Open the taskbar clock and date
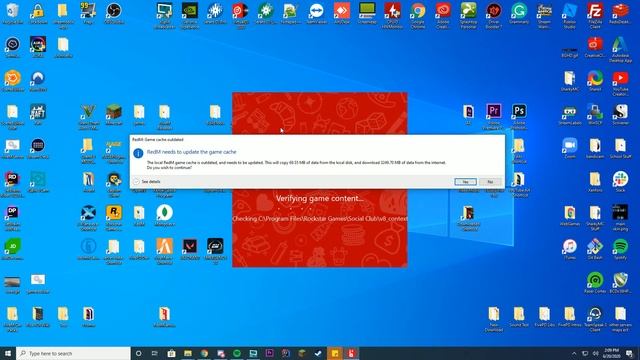 point(611,353)
